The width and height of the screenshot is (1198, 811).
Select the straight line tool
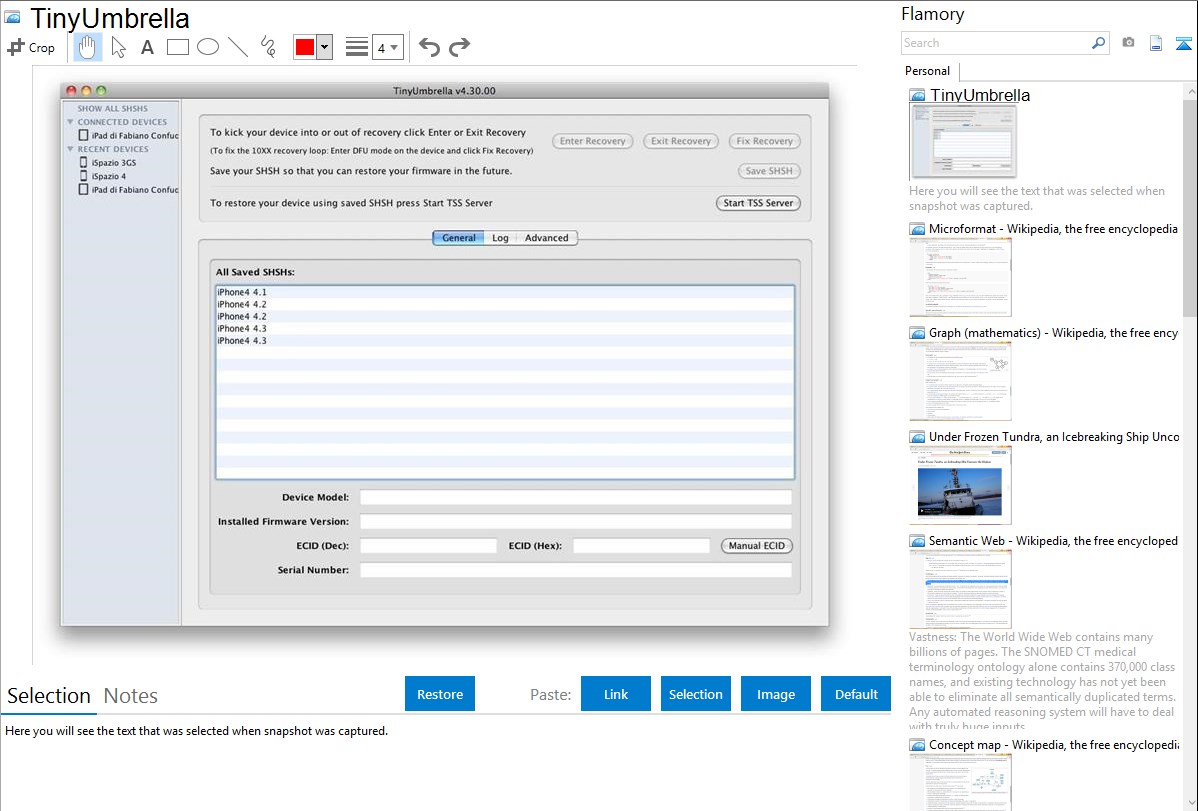(x=238, y=47)
